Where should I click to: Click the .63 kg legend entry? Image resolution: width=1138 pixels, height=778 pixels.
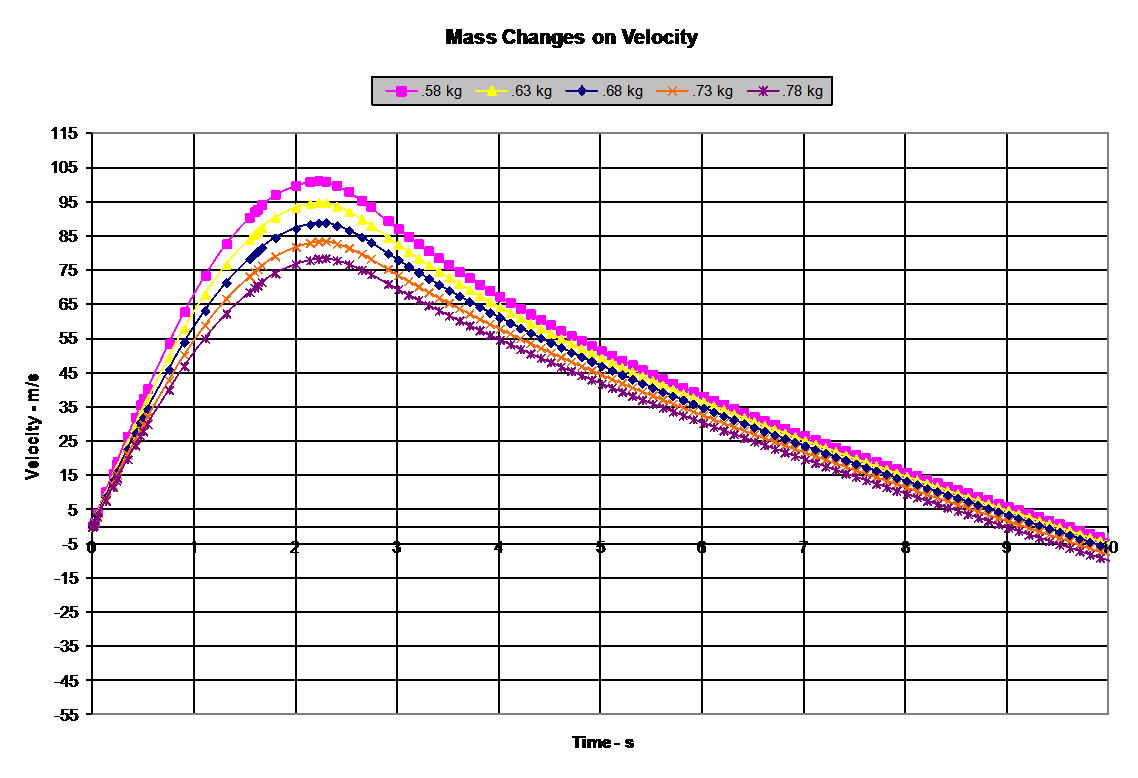[x=514, y=91]
